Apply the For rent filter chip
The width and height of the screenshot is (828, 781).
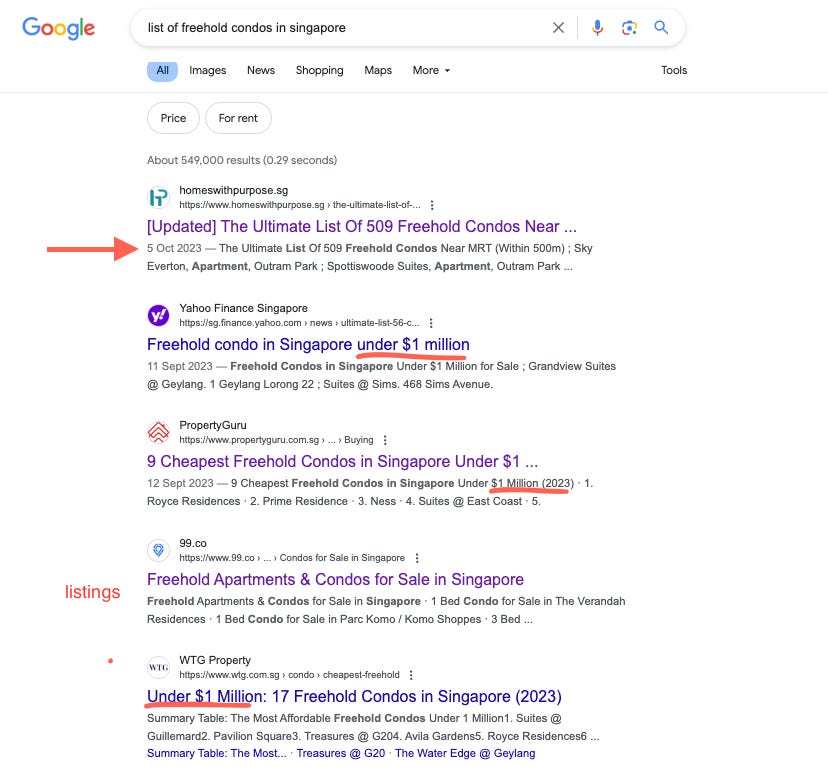pos(238,118)
